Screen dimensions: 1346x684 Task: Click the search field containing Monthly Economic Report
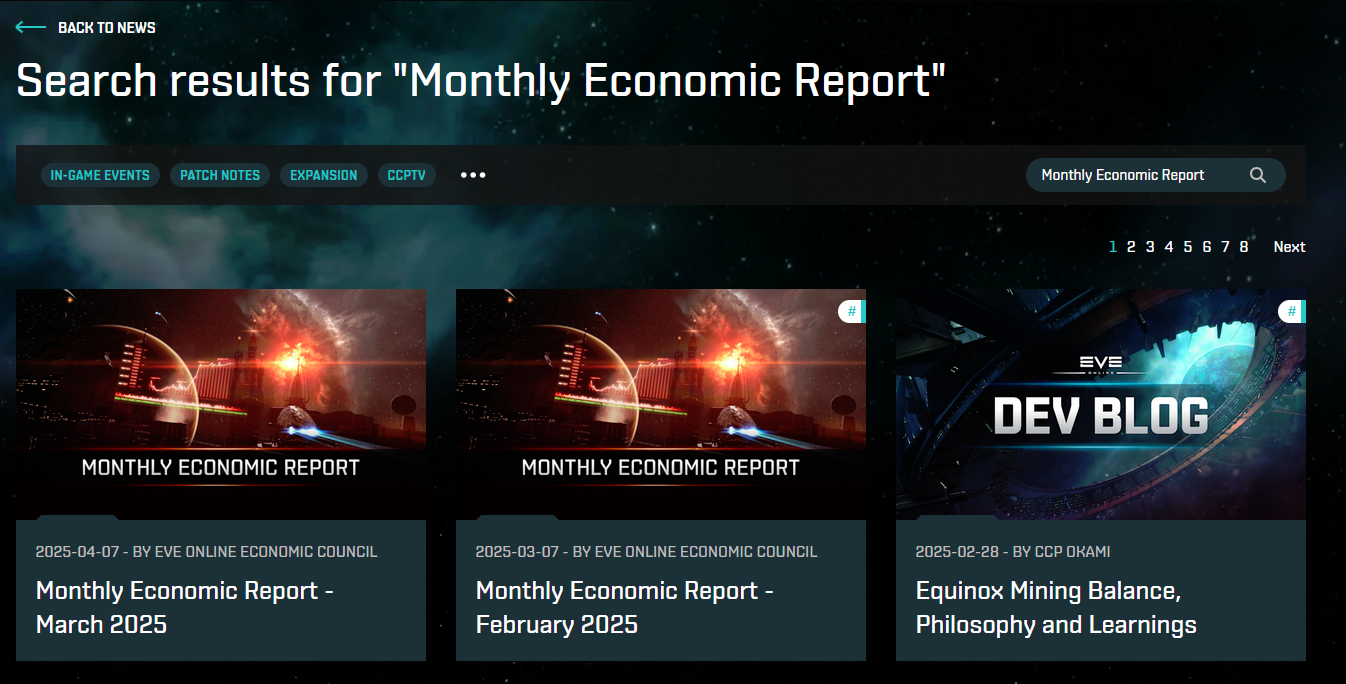tap(1156, 175)
